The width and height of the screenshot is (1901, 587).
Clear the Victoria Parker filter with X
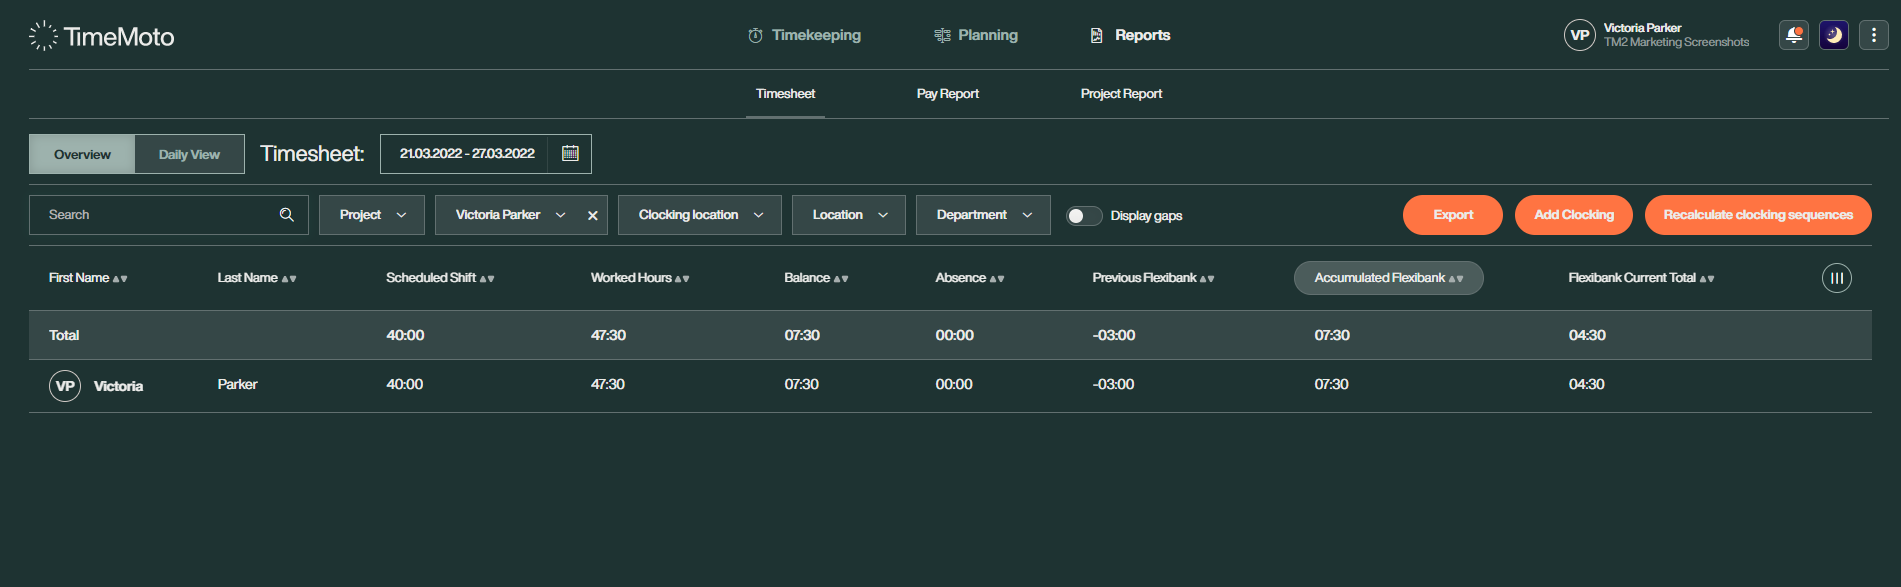pos(593,215)
